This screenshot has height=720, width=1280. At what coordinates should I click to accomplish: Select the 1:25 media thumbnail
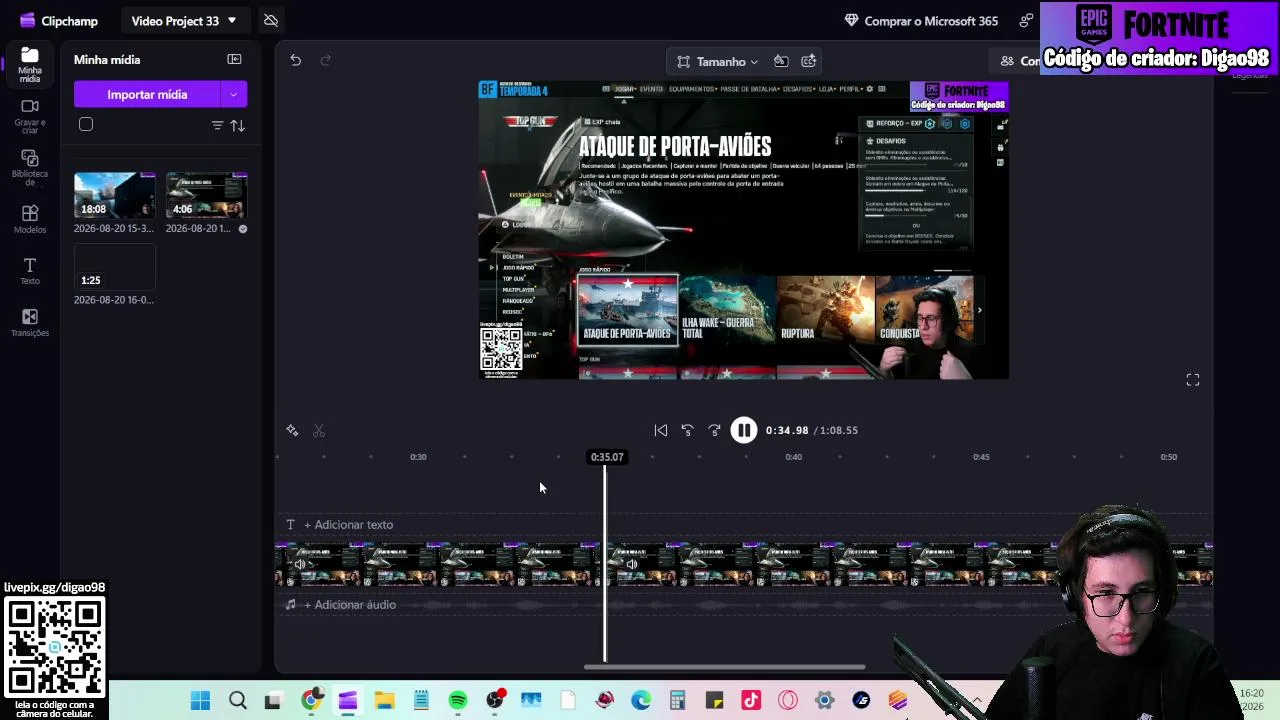click(114, 267)
